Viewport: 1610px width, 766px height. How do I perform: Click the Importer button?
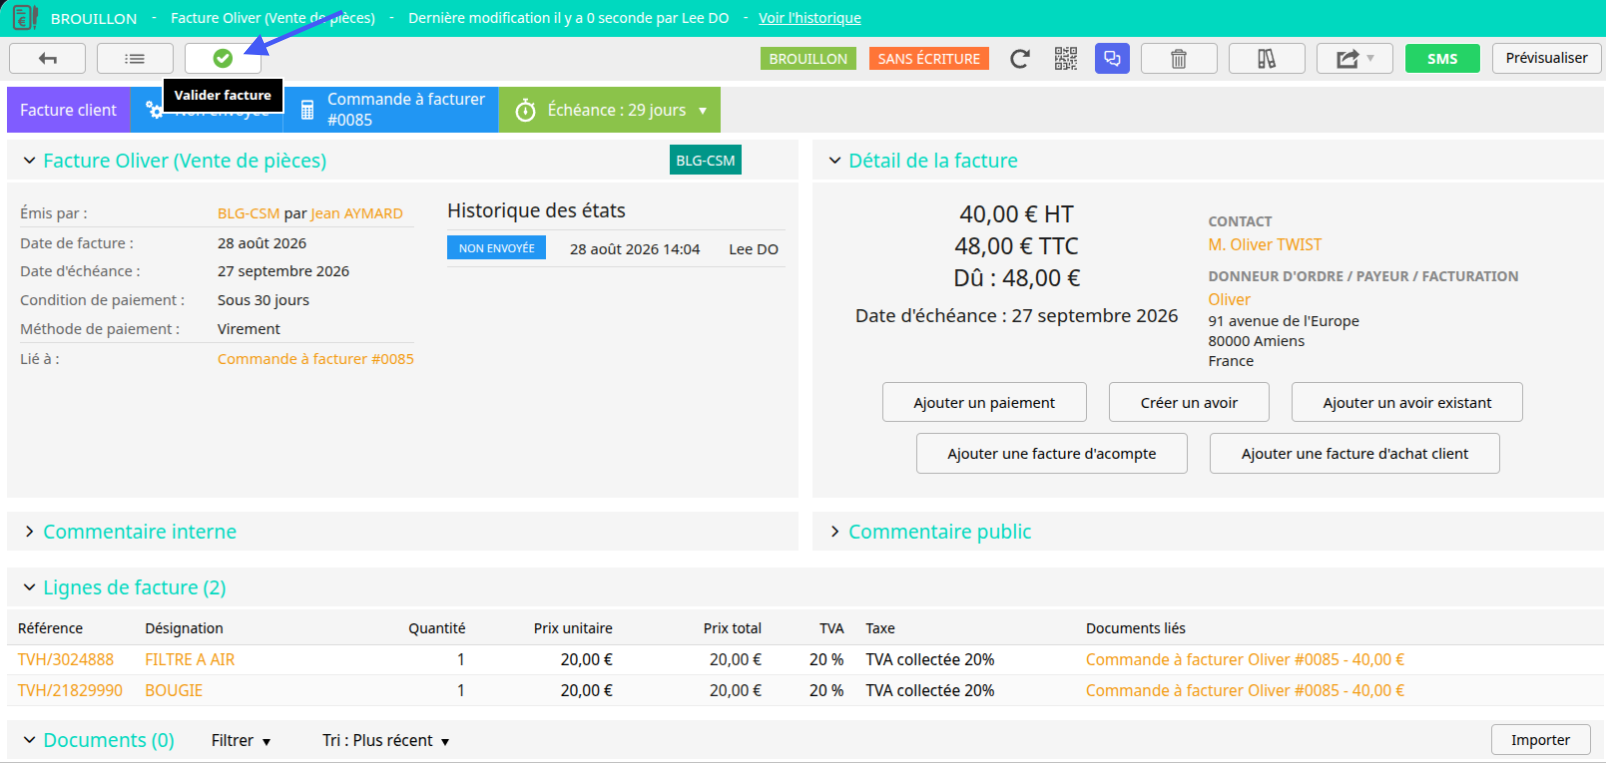1541,740
